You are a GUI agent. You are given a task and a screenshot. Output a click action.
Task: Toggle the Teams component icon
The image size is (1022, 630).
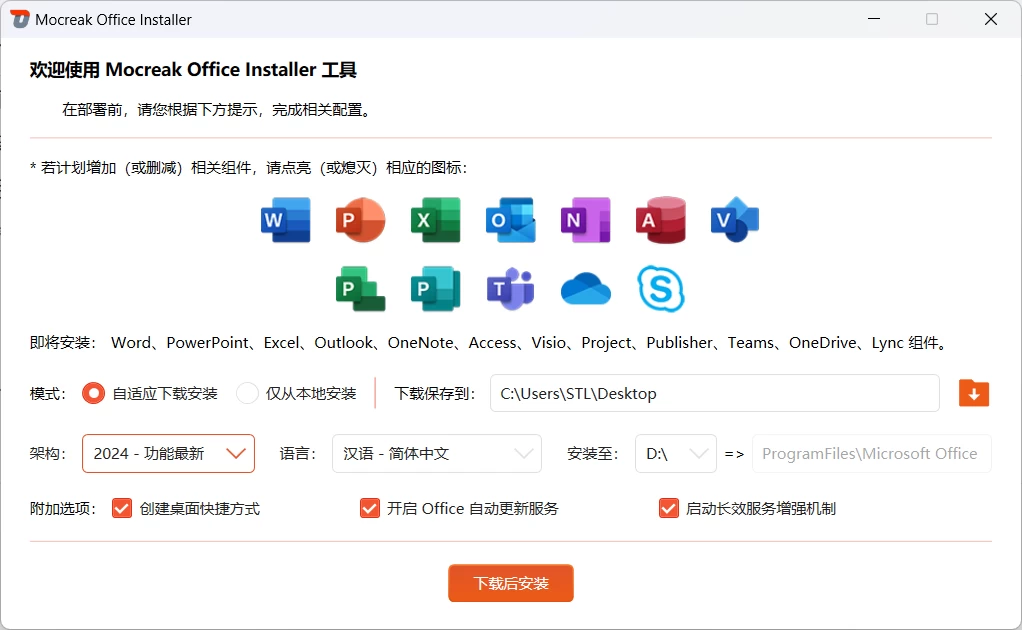coord(510,289)
